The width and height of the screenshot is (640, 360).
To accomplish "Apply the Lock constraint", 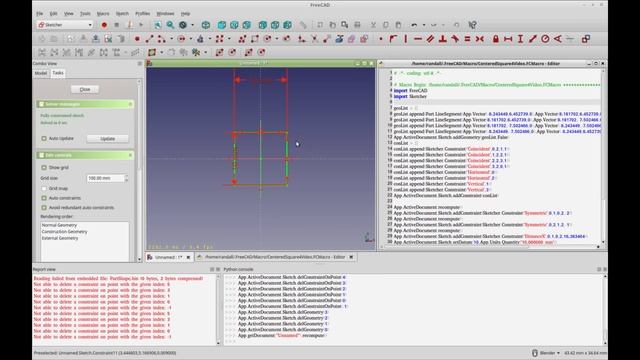I will tap(496, 39).
